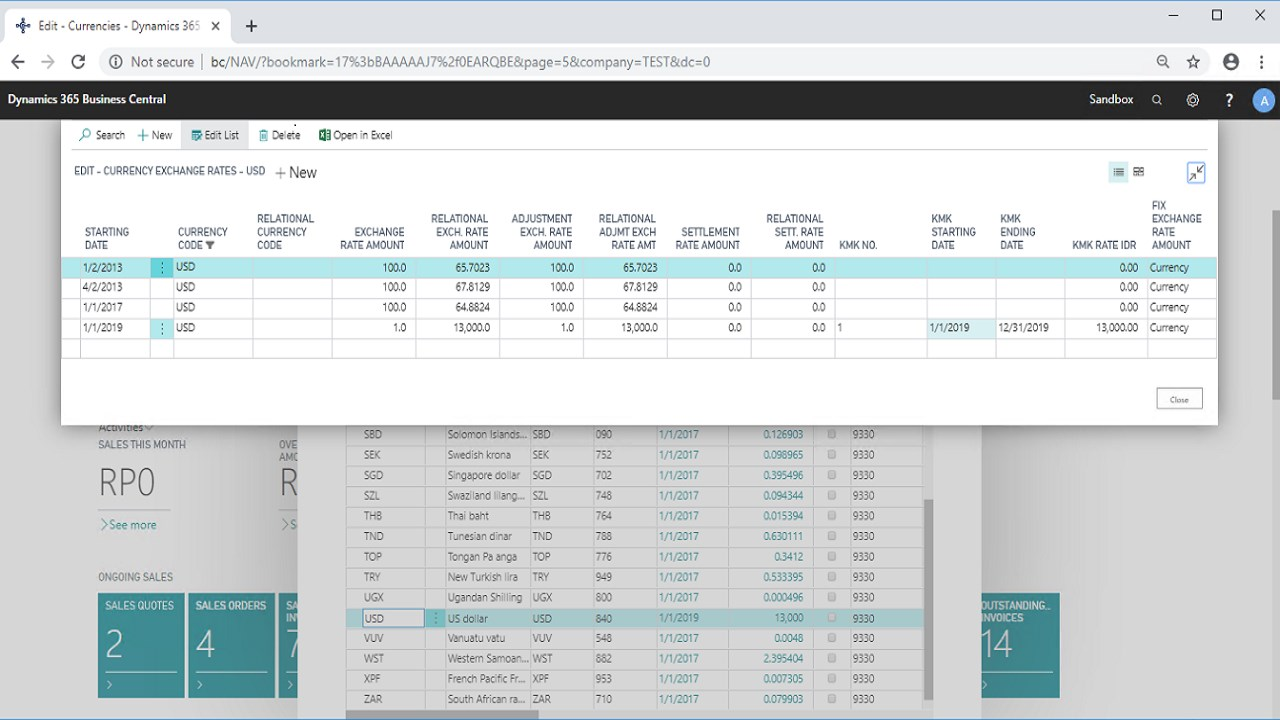Click KMK ending date 12/31/2019
Viewport: 1280px width, 720px height.
tap(1030, 328)
